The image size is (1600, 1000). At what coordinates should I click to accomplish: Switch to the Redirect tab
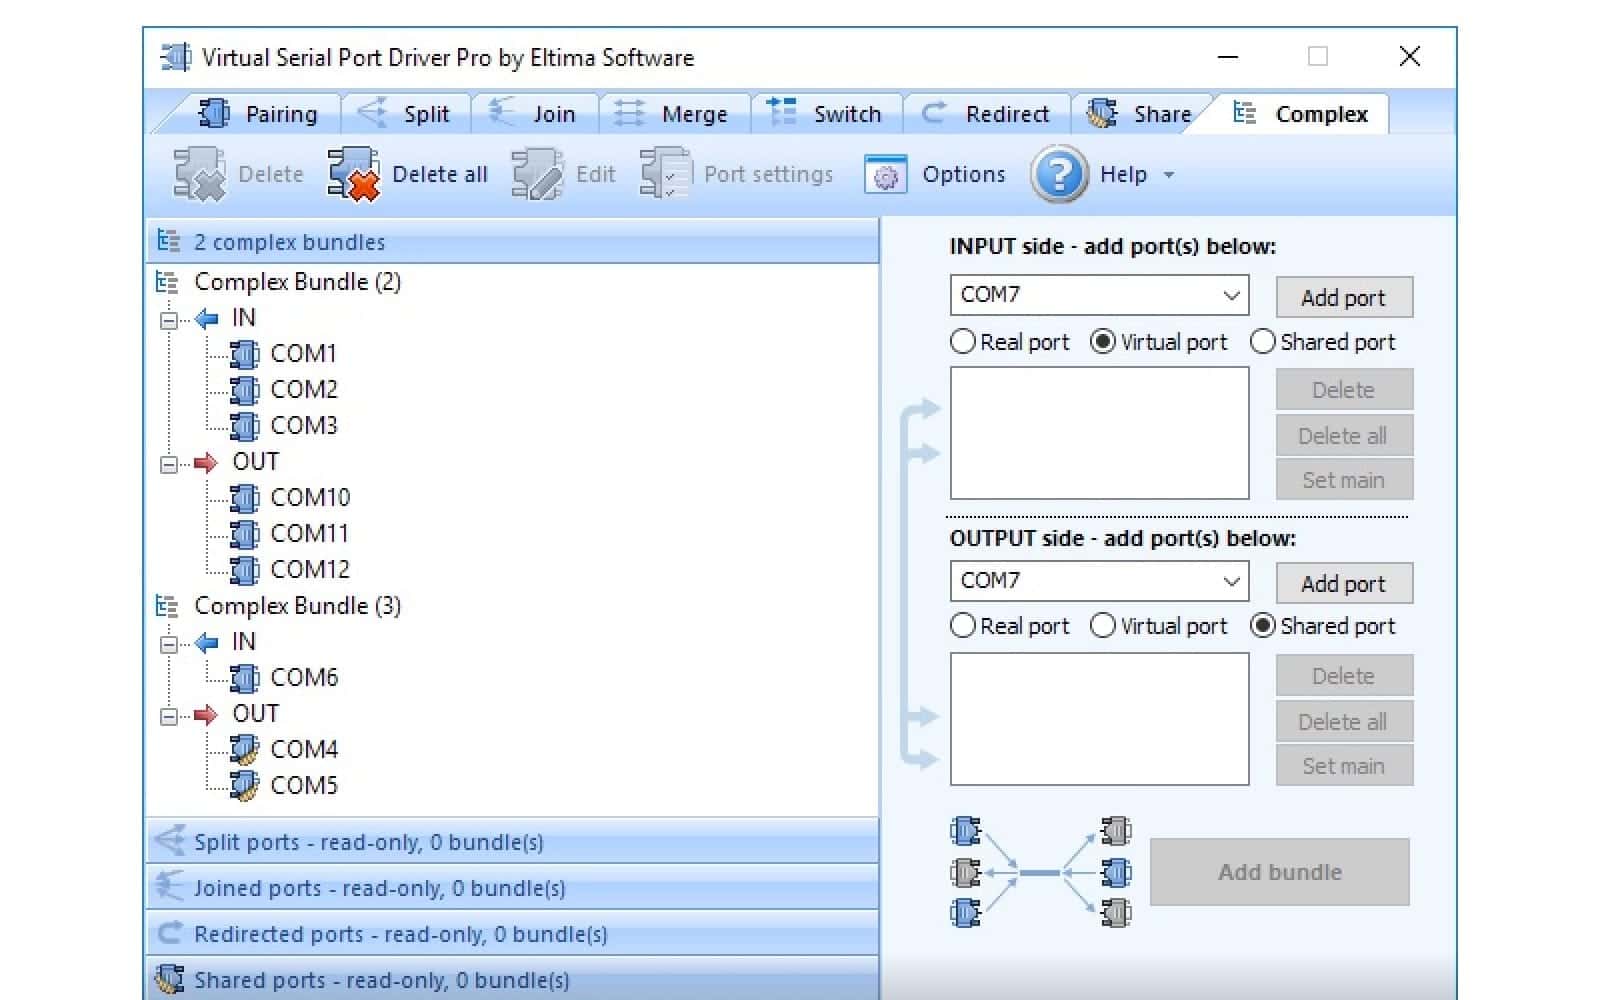coord(986,114)
